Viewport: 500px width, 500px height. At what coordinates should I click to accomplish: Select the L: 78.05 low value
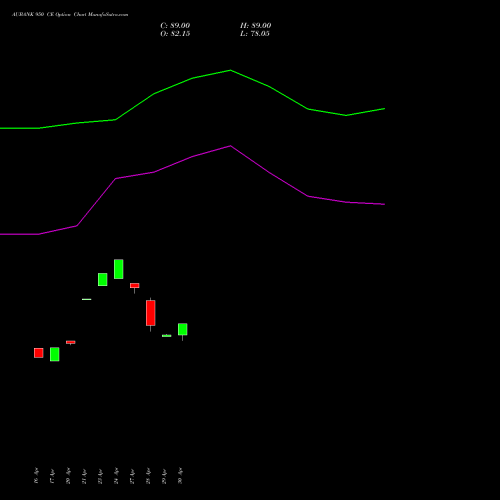(x=255, y=34)
